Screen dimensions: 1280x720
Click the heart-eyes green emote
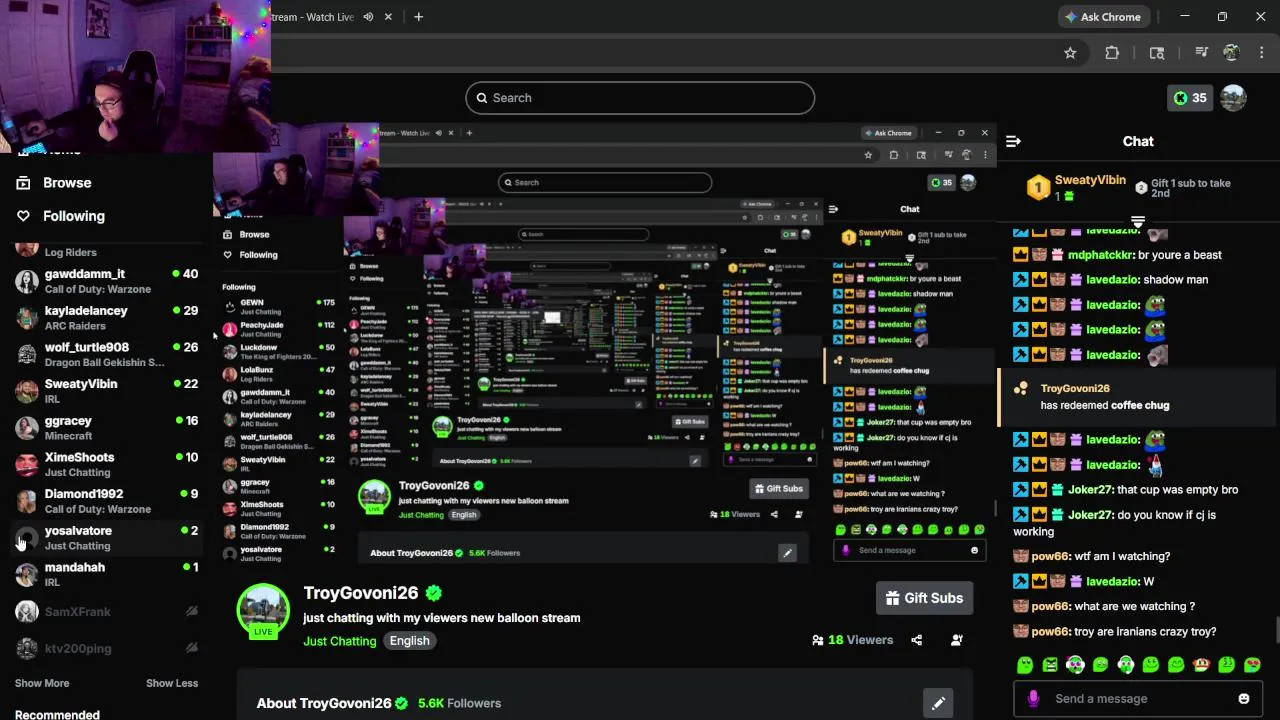(x=1252, y=665)
